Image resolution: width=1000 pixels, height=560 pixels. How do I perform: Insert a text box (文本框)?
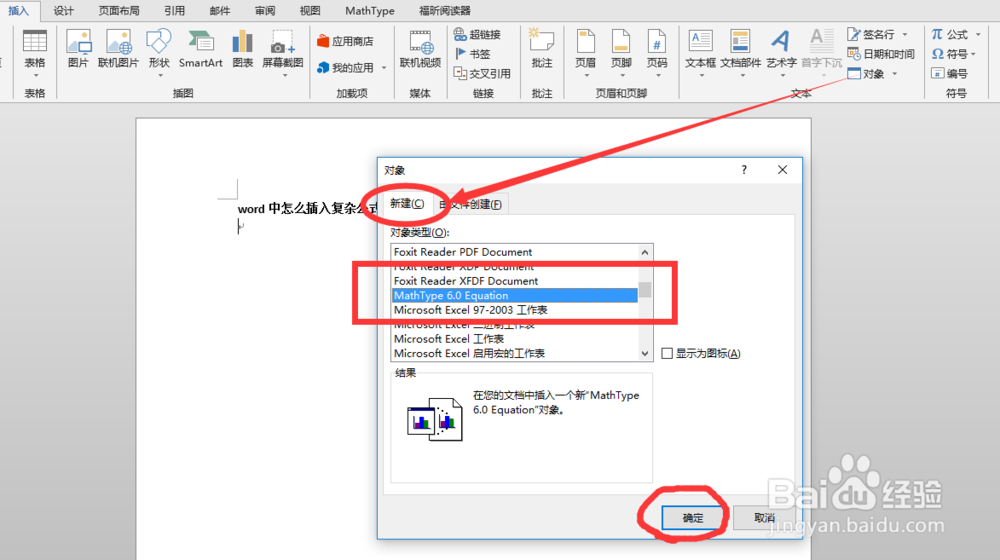click(700, 52)
